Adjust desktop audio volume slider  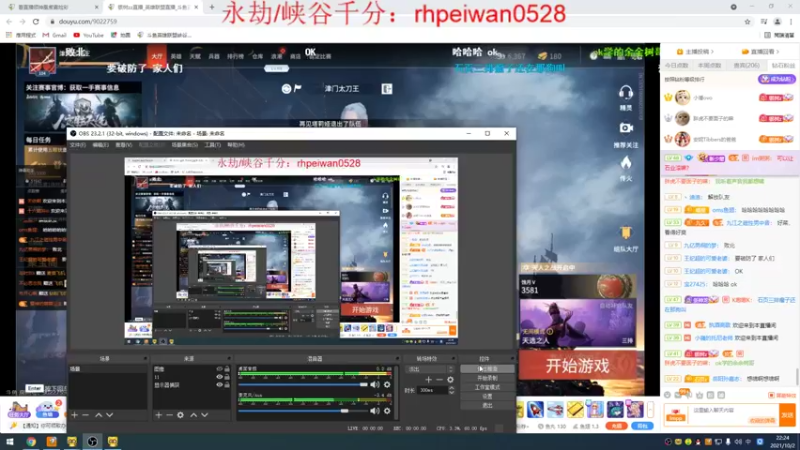coord(303,385)
